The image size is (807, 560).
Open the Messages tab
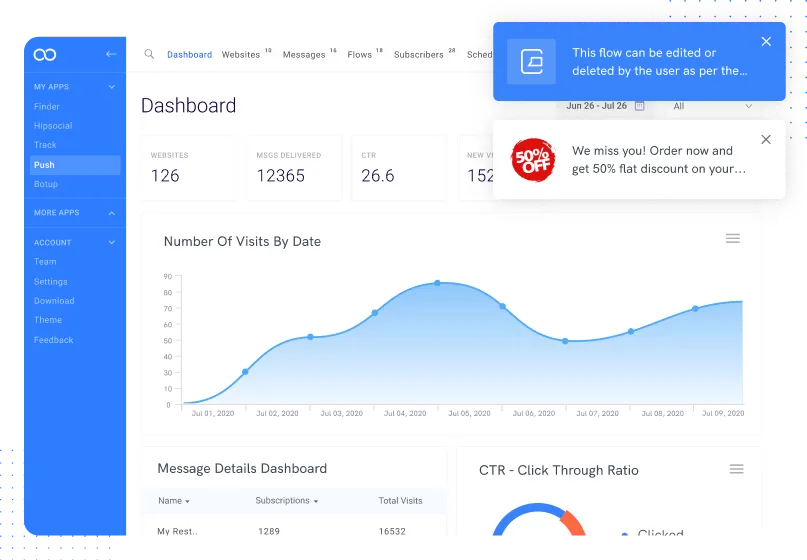304,55
